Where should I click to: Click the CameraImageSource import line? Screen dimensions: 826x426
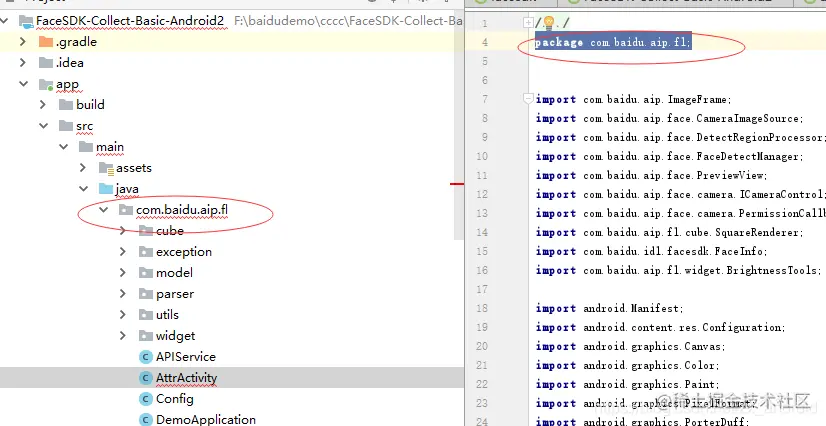(670, 118)
